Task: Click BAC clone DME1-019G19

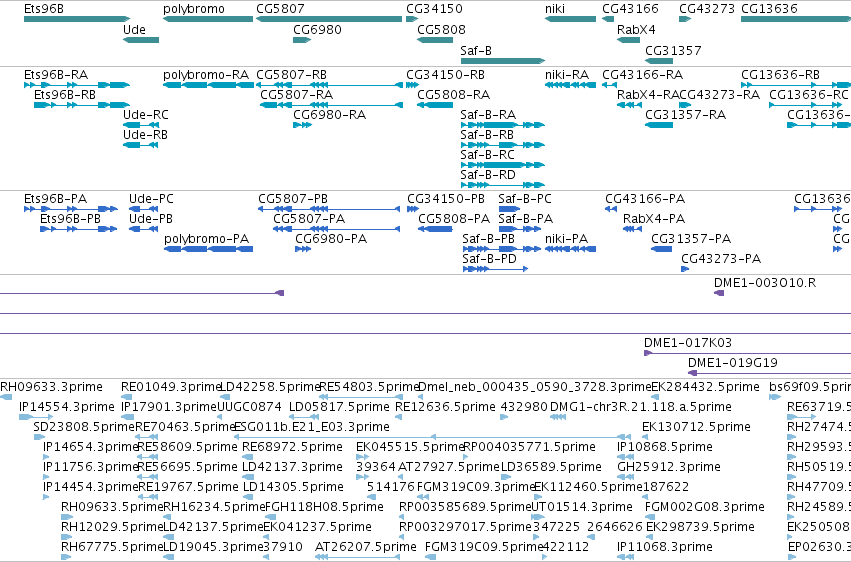Action: [769, 373]
